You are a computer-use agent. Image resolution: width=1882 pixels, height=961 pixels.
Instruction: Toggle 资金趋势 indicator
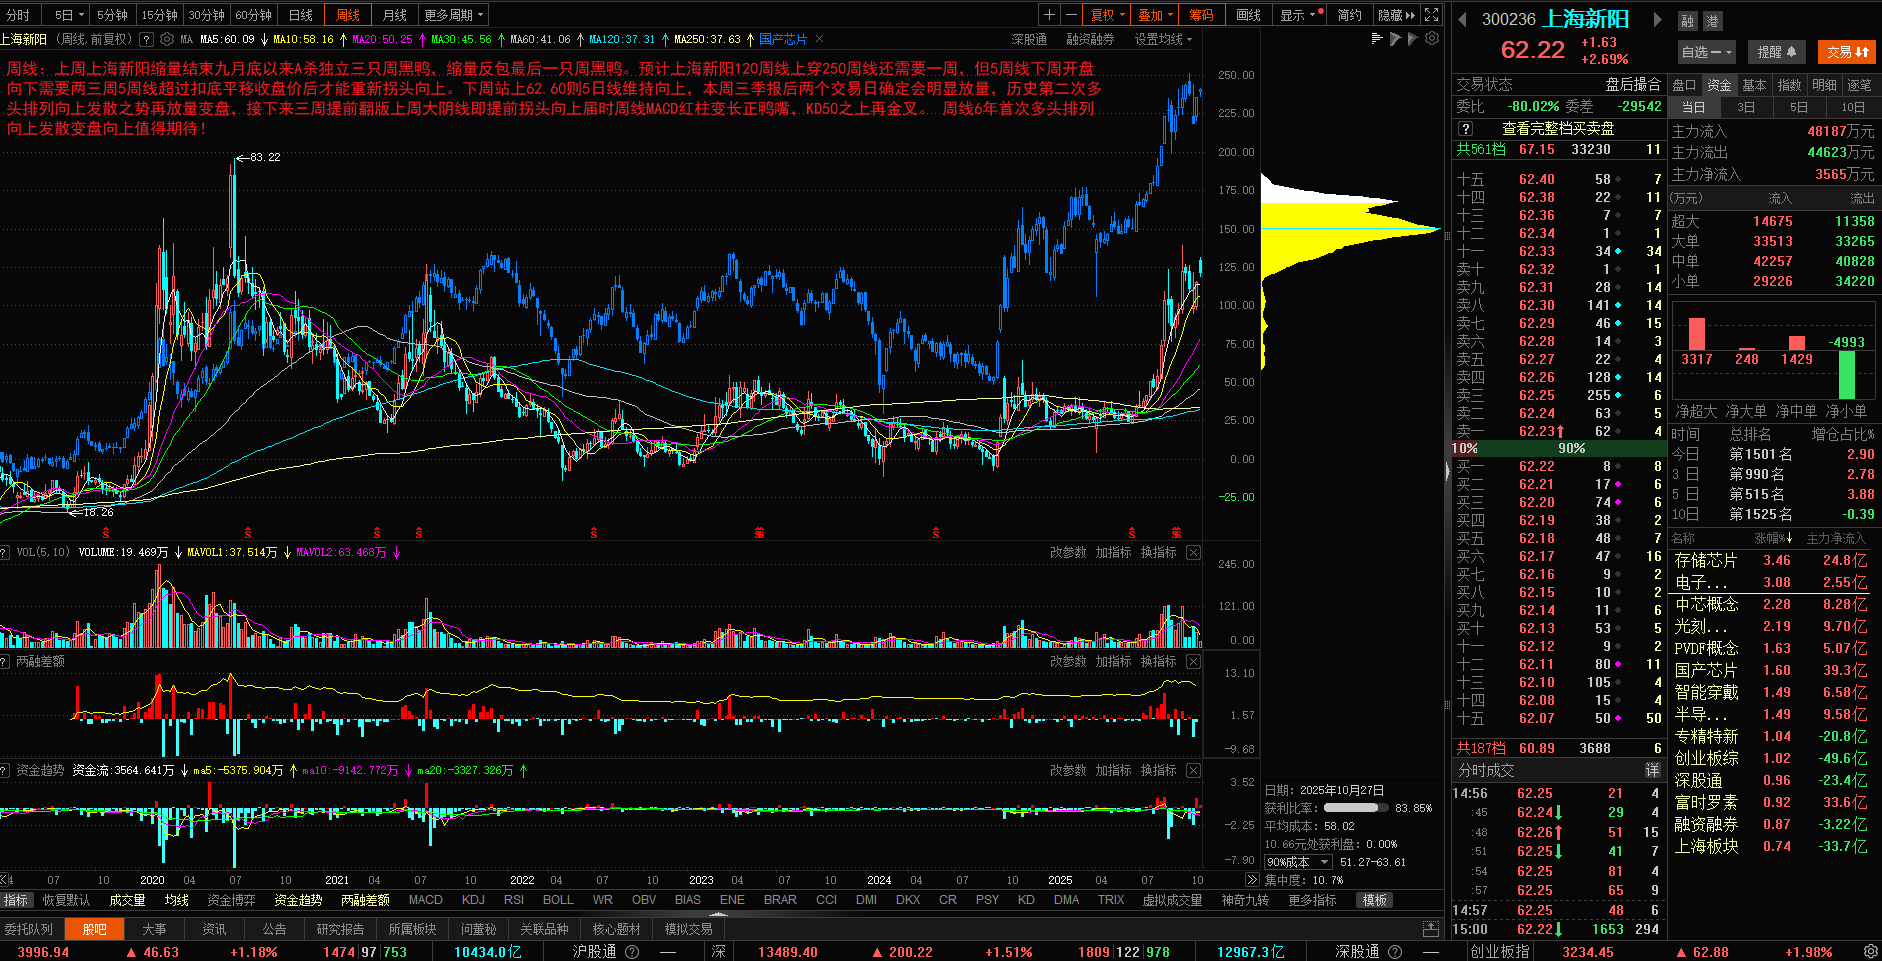pyautogui.click(x=298, y=900)
